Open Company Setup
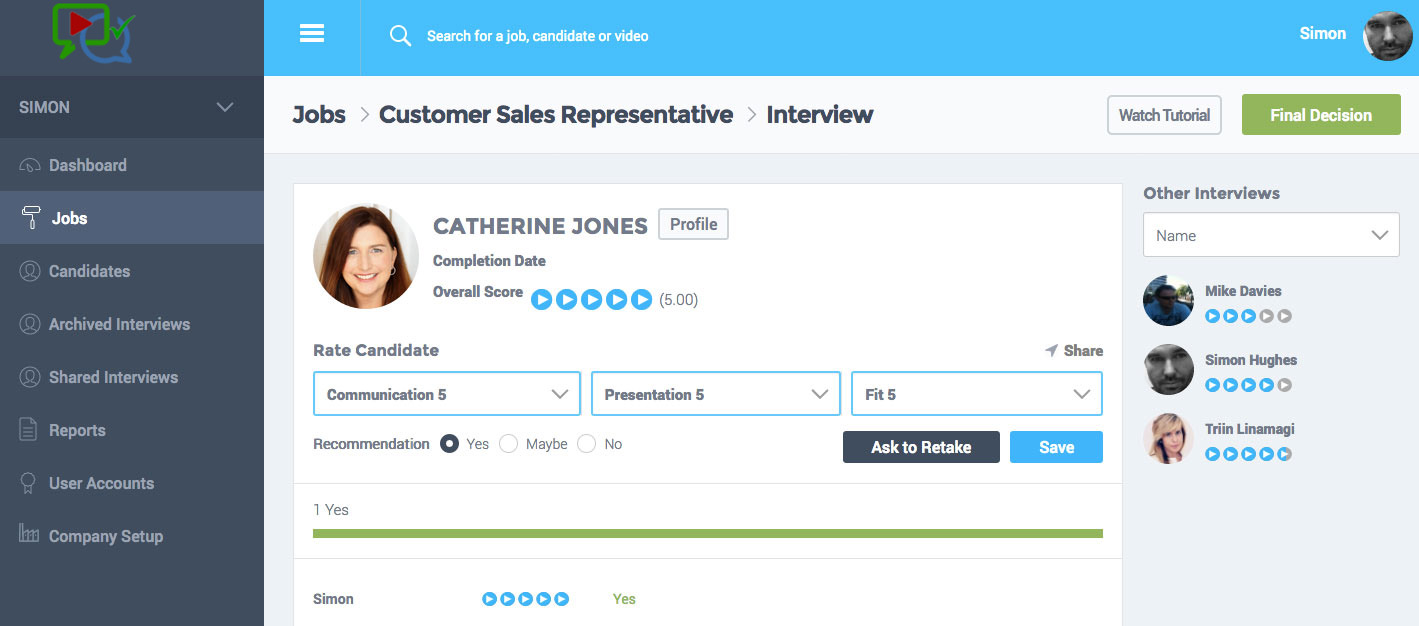Viewport: 1419px width, 626px height. (x=105, y=536)
